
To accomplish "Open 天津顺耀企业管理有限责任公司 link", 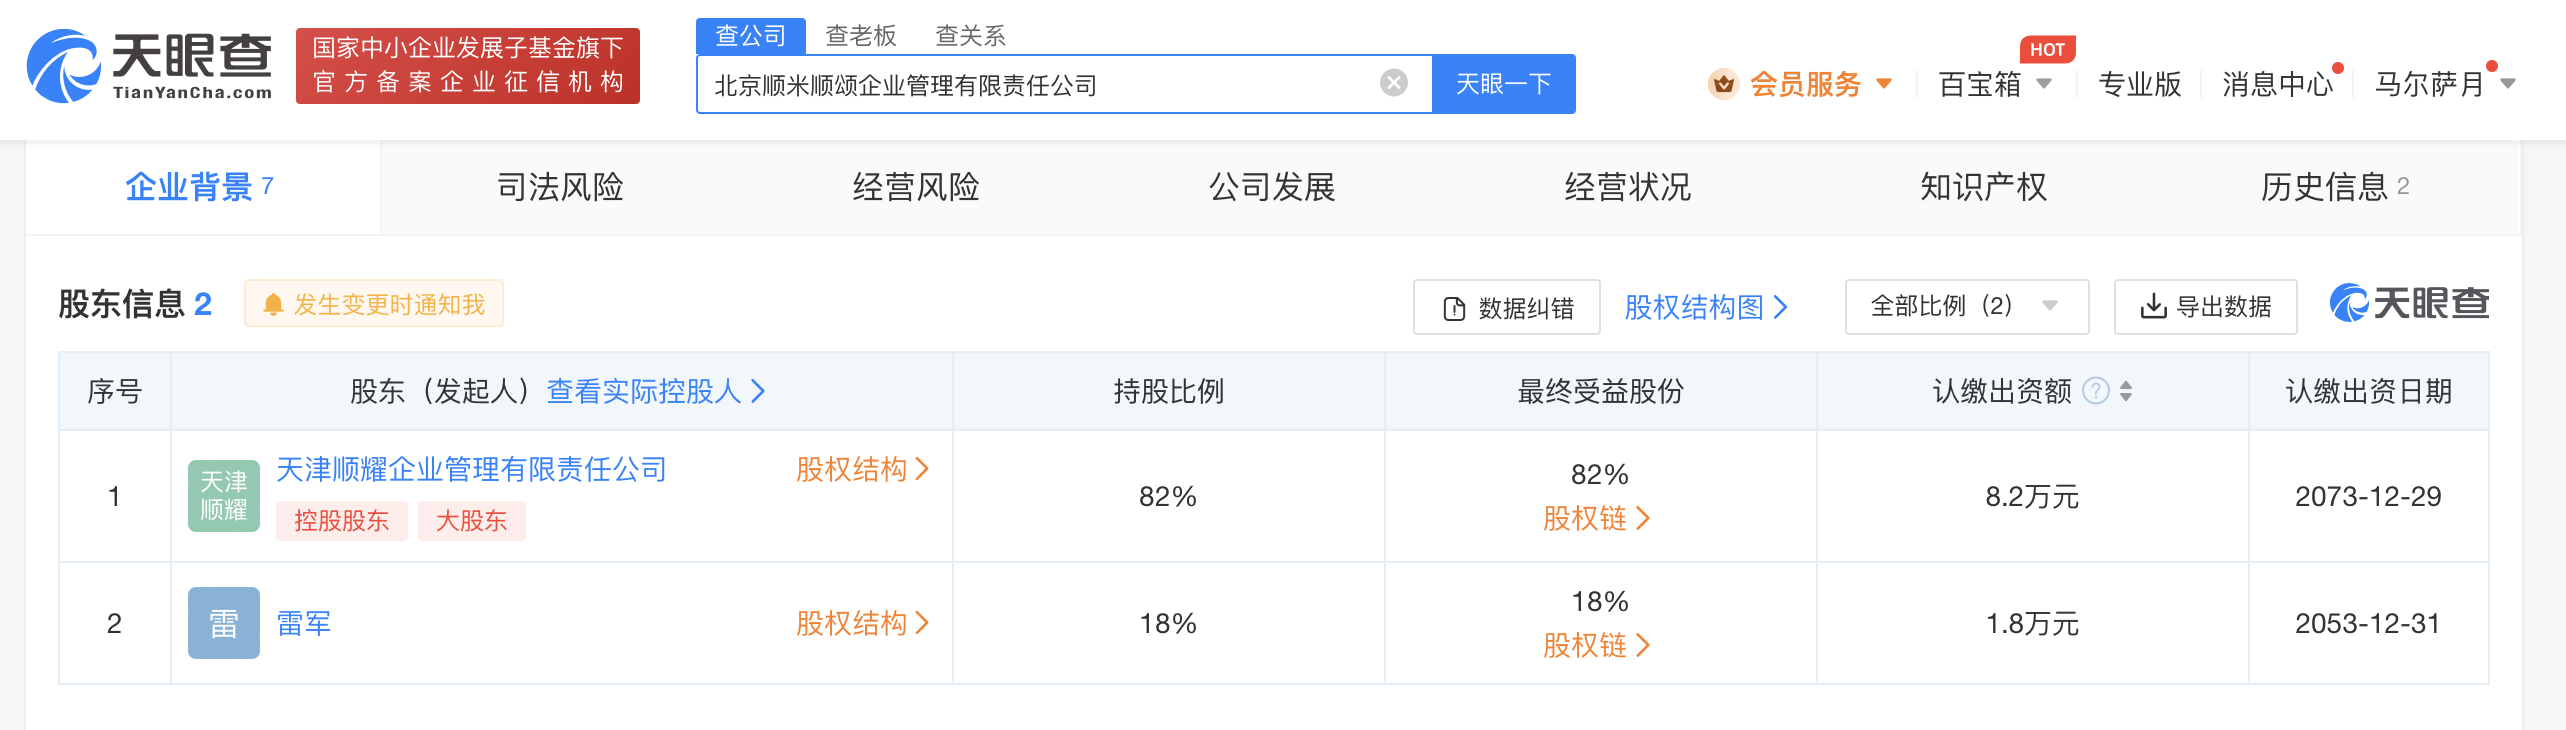I will [471, 469].
